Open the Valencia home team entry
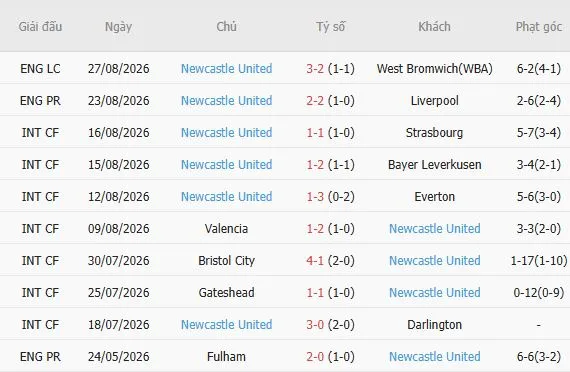570x372 pixels. [x=226, y=228]
